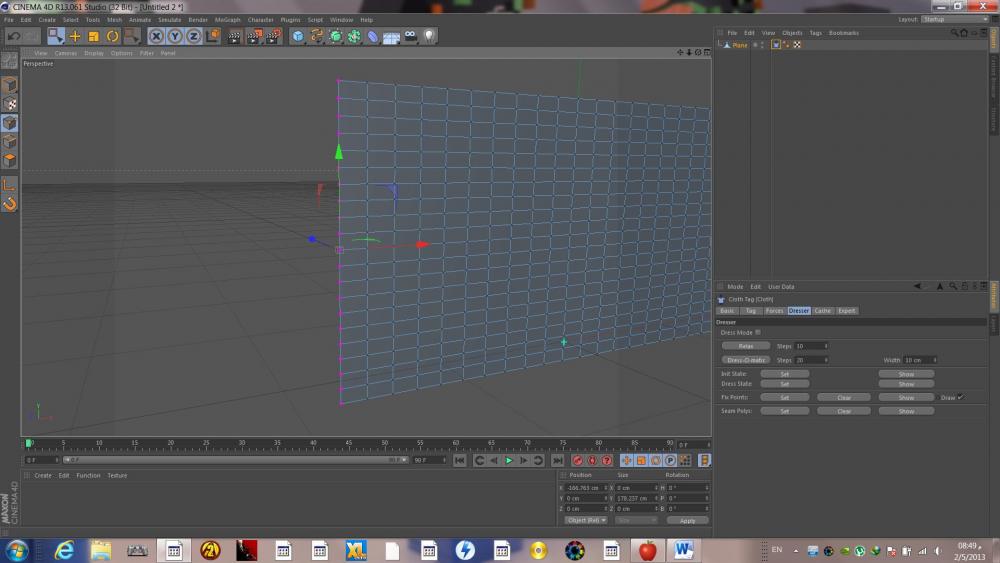1000x563 pixels.
Task: Click the Undo arrow icon
Action: pyautogui.click(x=13, y=36)
